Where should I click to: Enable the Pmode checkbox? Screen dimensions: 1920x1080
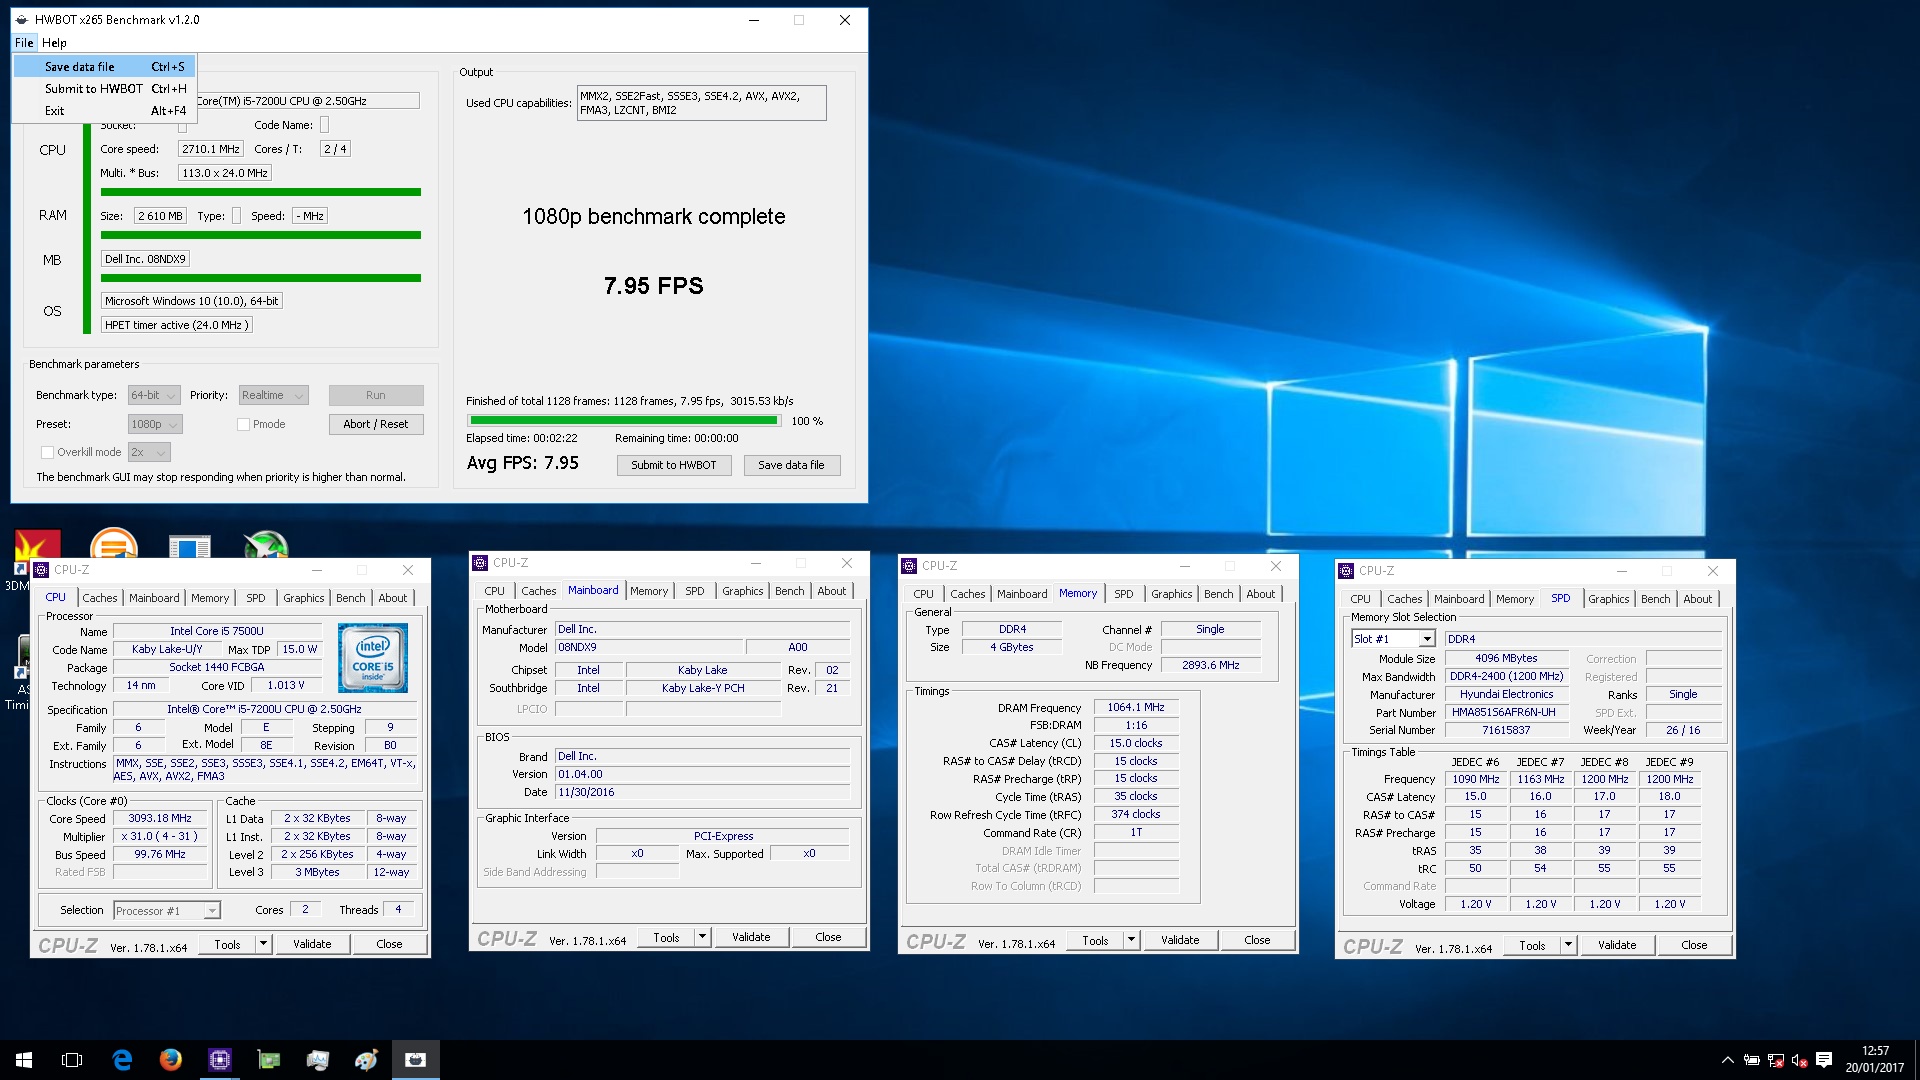(243, 424)
